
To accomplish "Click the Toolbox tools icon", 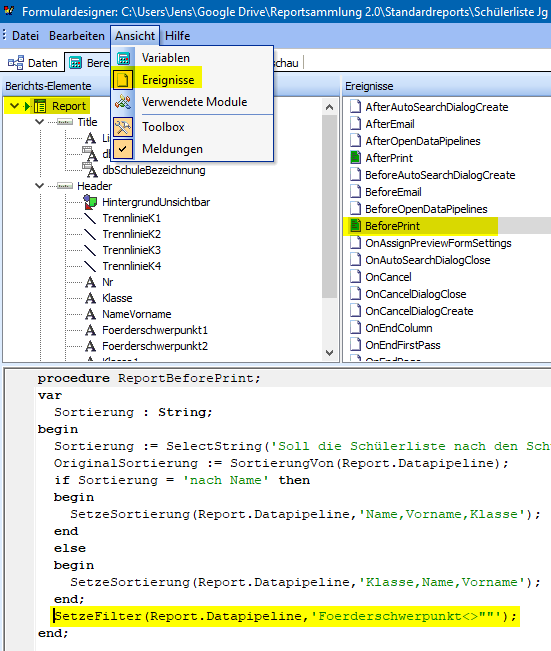I will click(123, 127).
